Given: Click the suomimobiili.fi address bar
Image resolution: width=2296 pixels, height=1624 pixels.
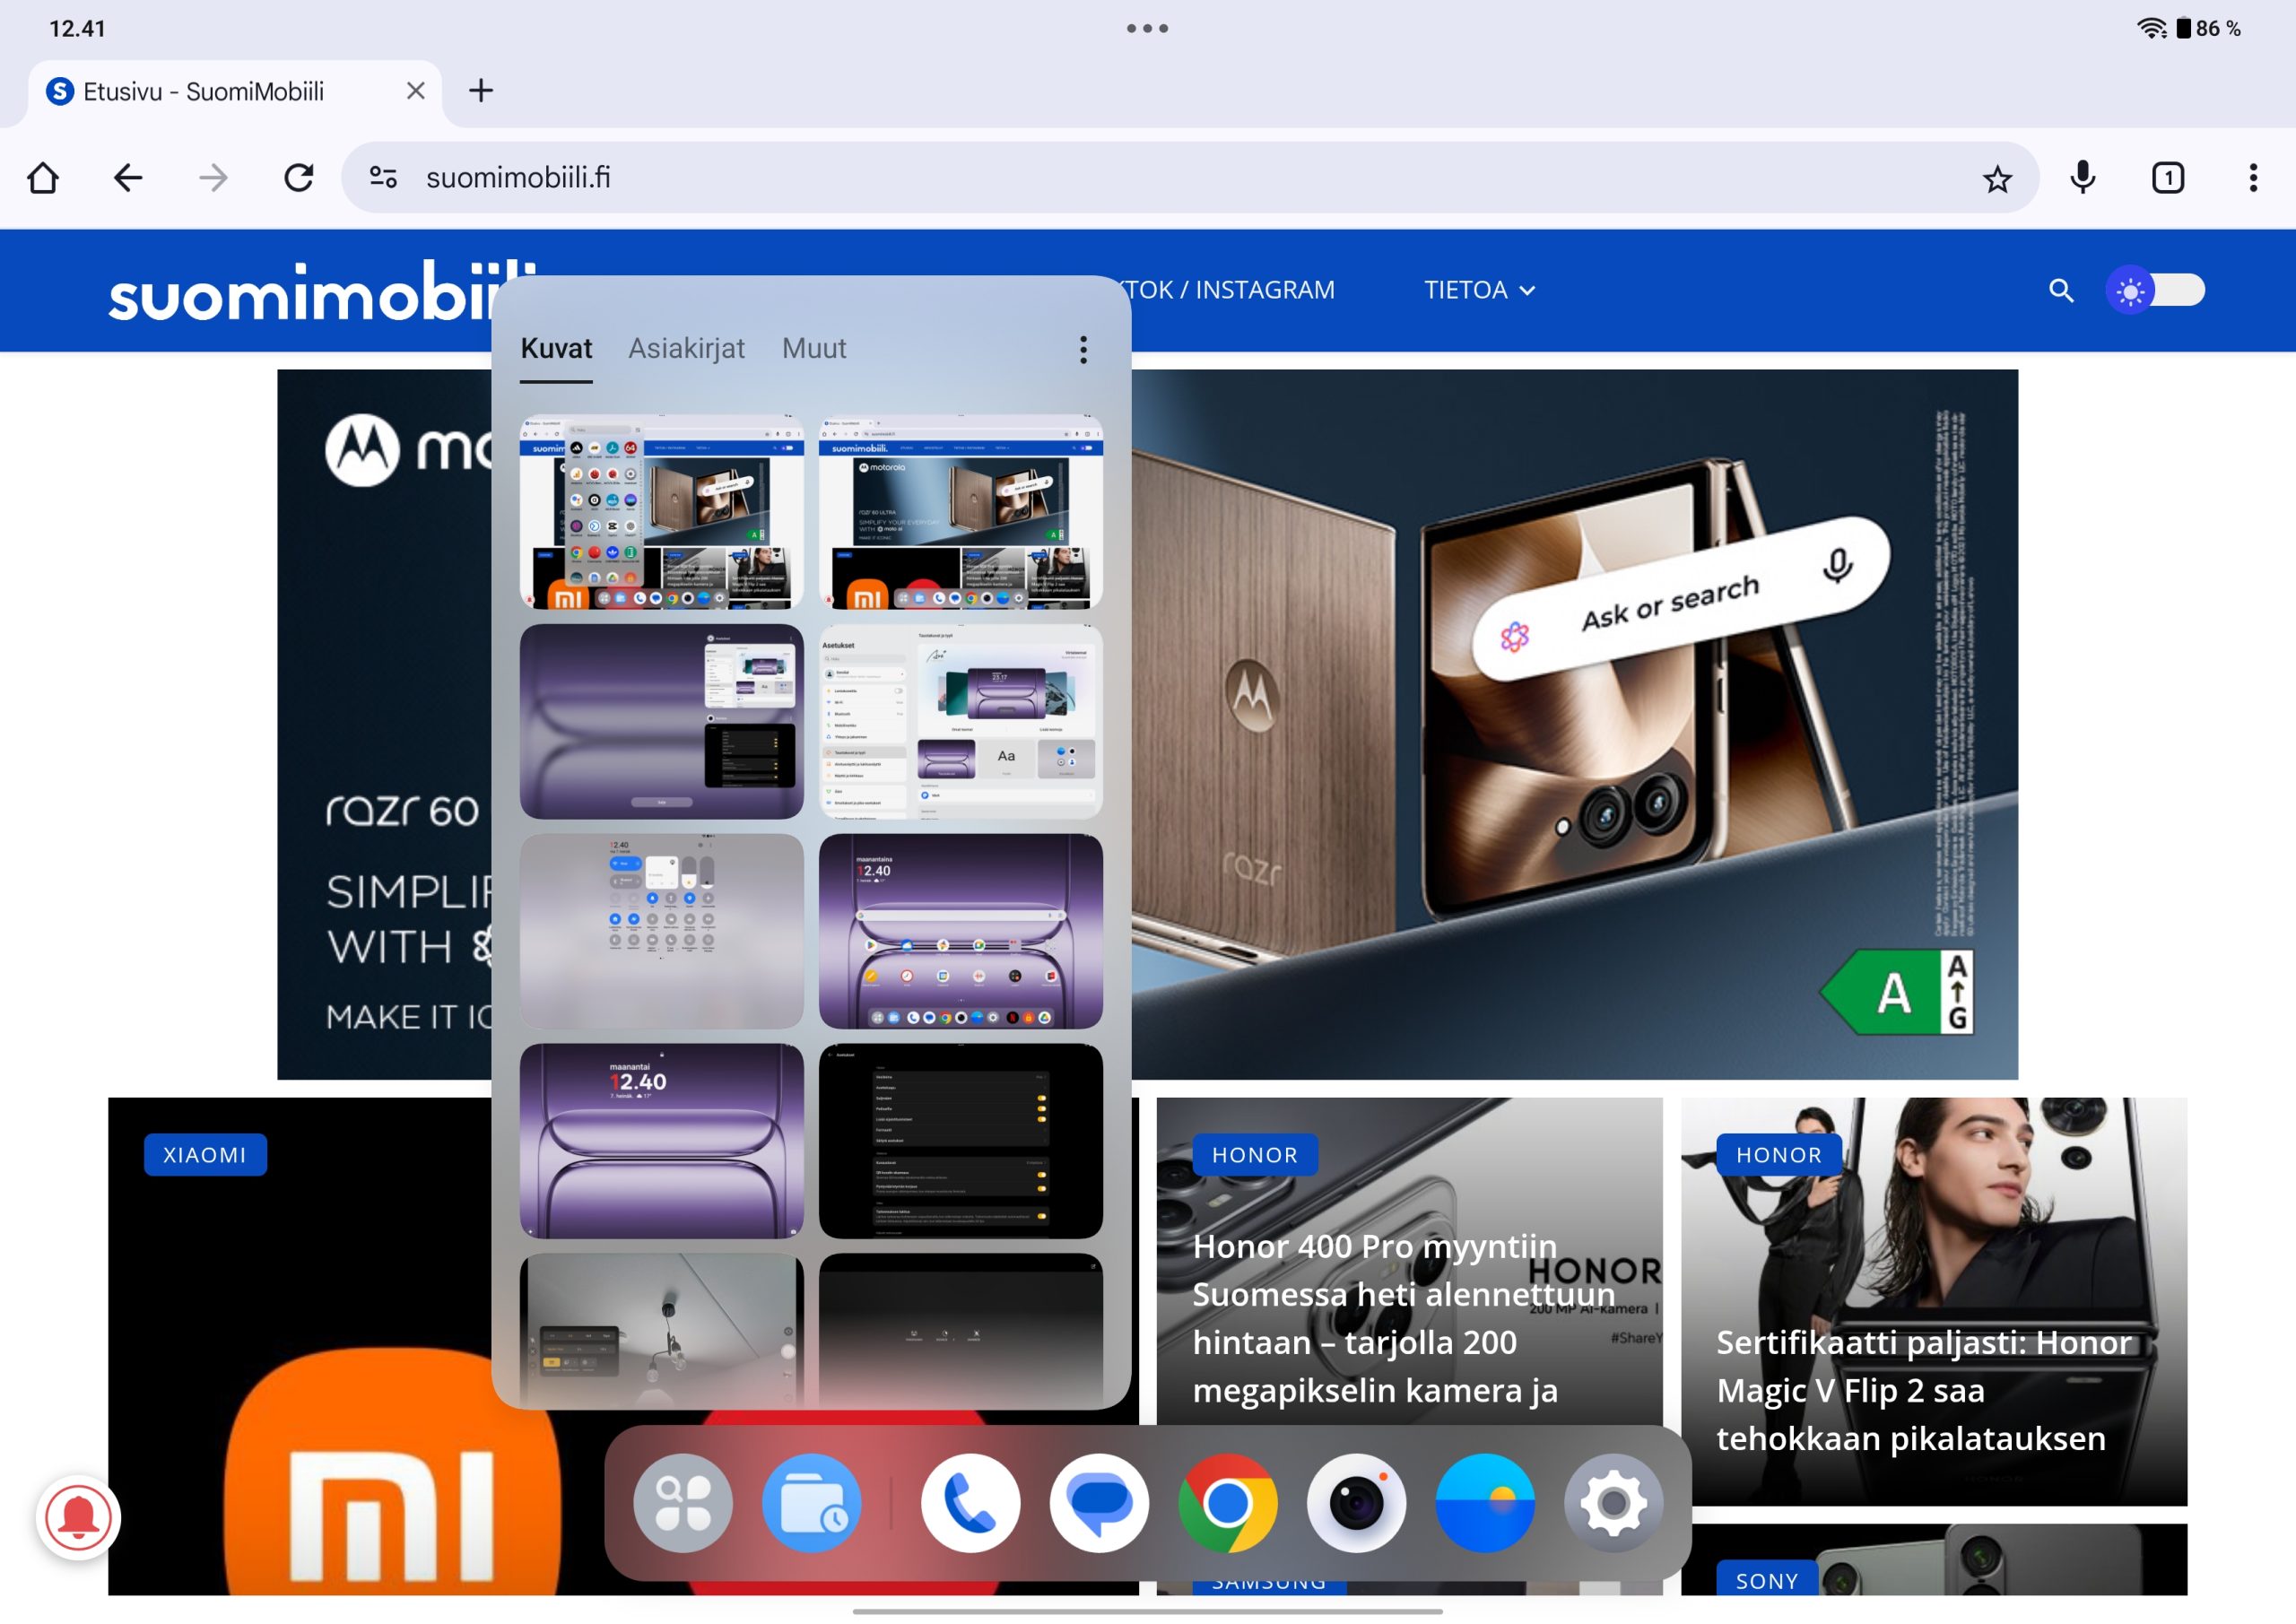Looking at the screenshot, I should click(1190, 178).
